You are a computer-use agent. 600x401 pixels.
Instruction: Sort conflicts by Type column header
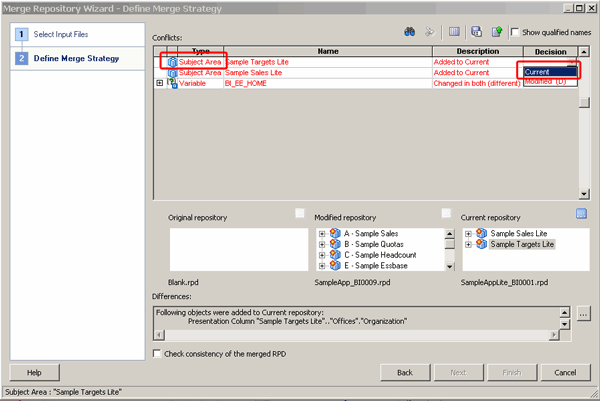(x=201, y=51)
